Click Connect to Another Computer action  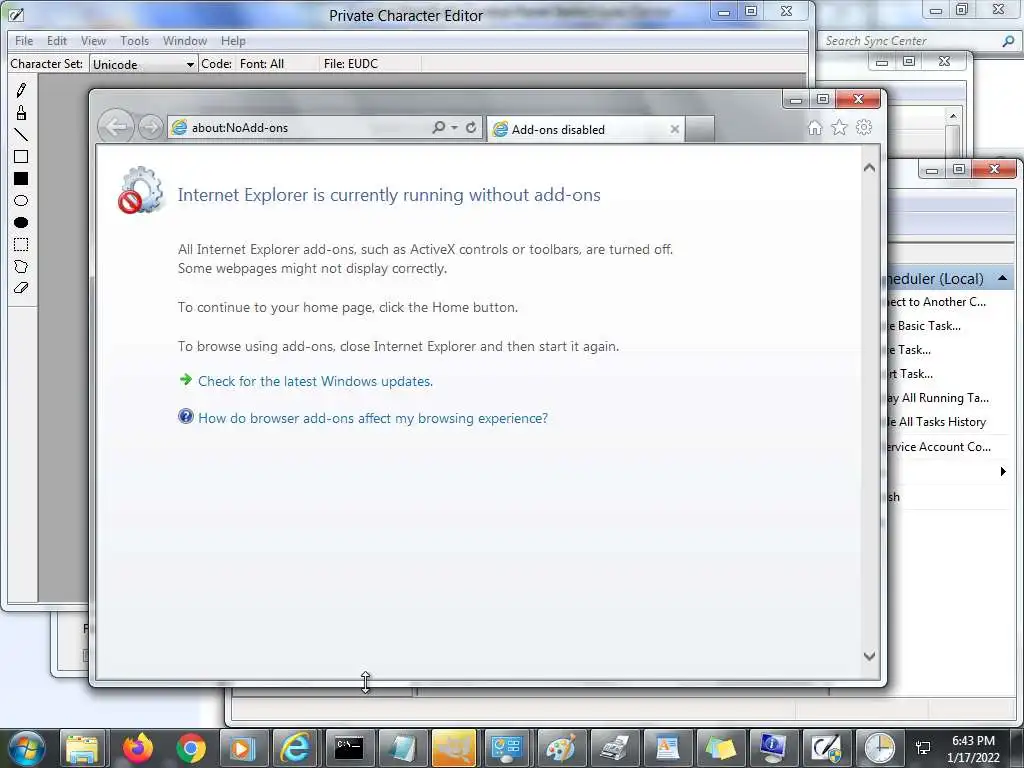coord(936,302)
